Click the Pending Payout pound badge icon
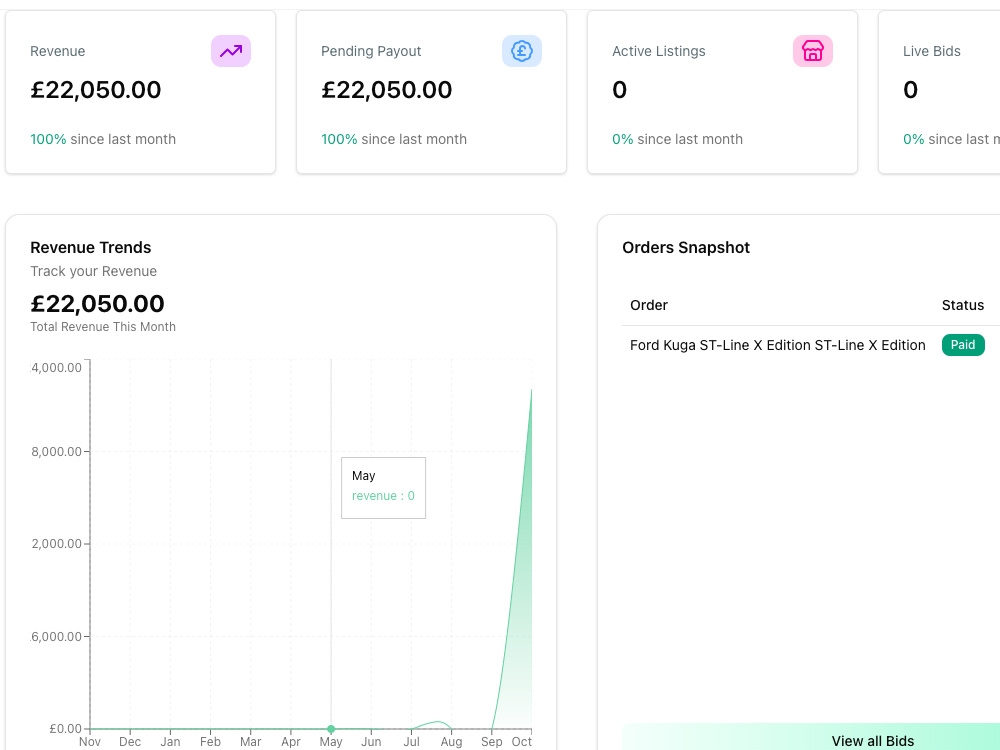The width and height of the screenshot is (1000, 750). click(522, 51)
